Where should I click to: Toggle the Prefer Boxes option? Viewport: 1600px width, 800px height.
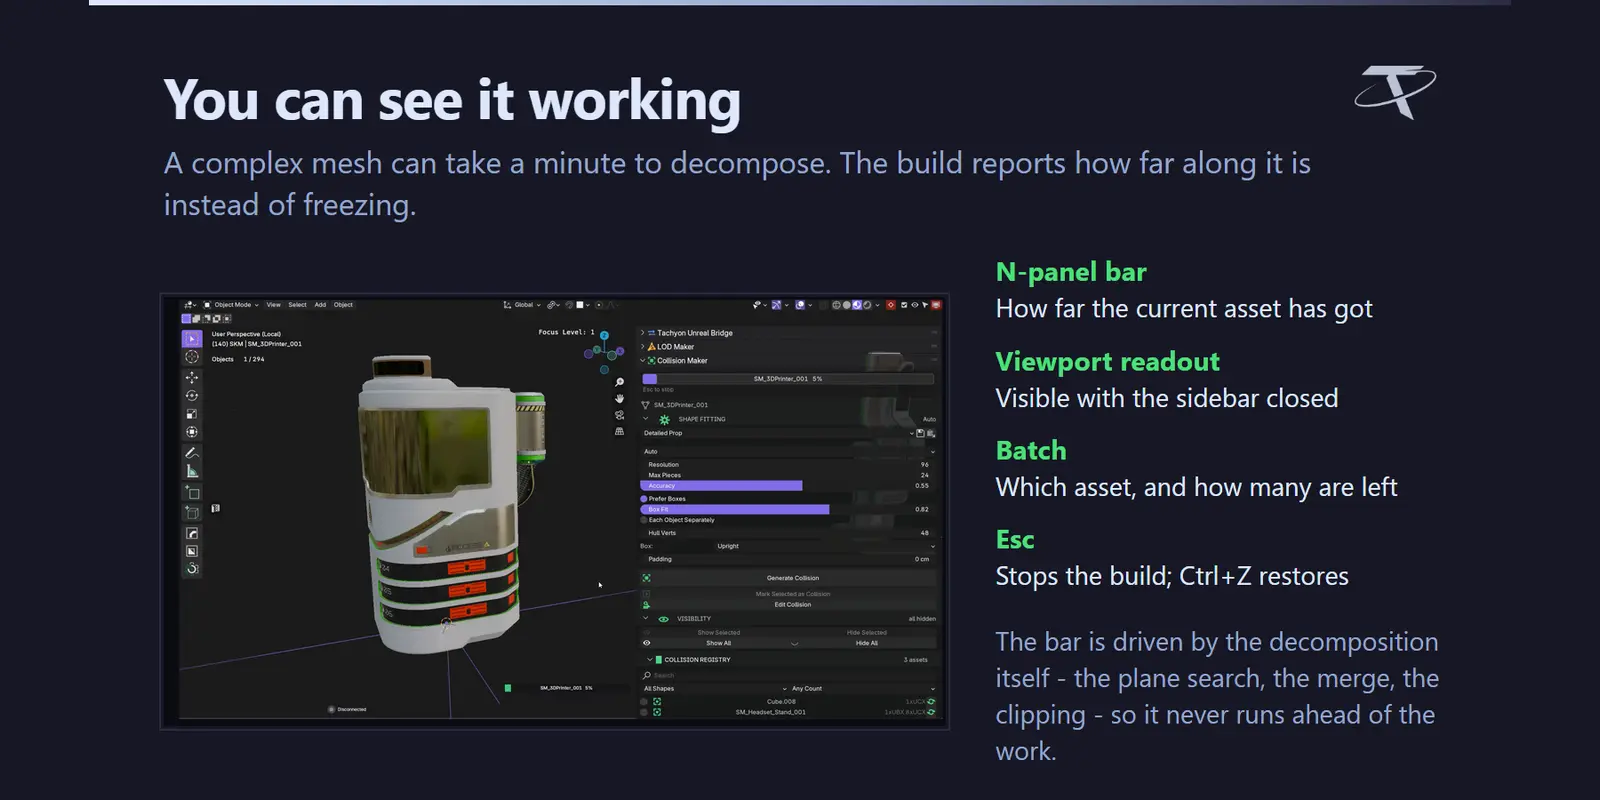(x=644, y=498)
